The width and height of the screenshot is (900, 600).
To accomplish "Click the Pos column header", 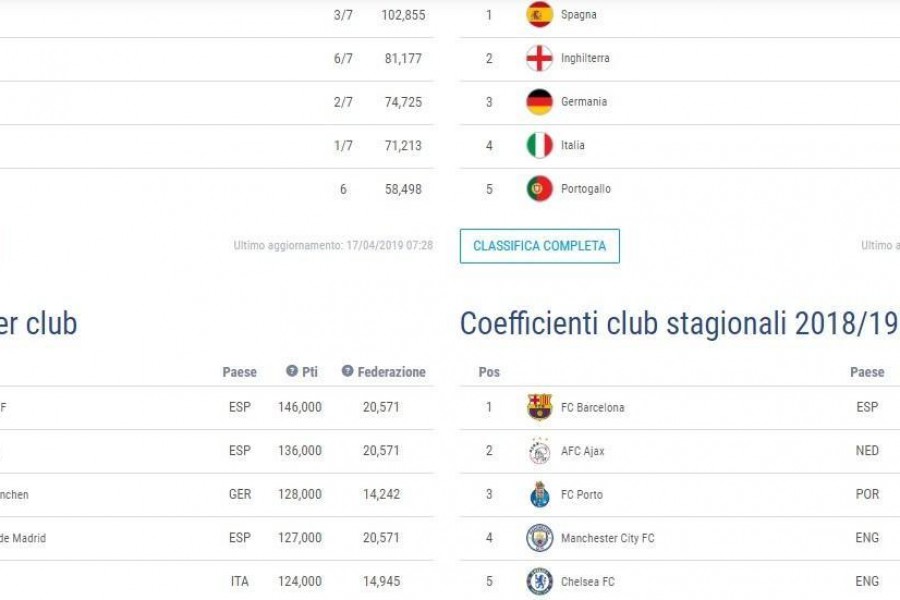I will [489, 372].
